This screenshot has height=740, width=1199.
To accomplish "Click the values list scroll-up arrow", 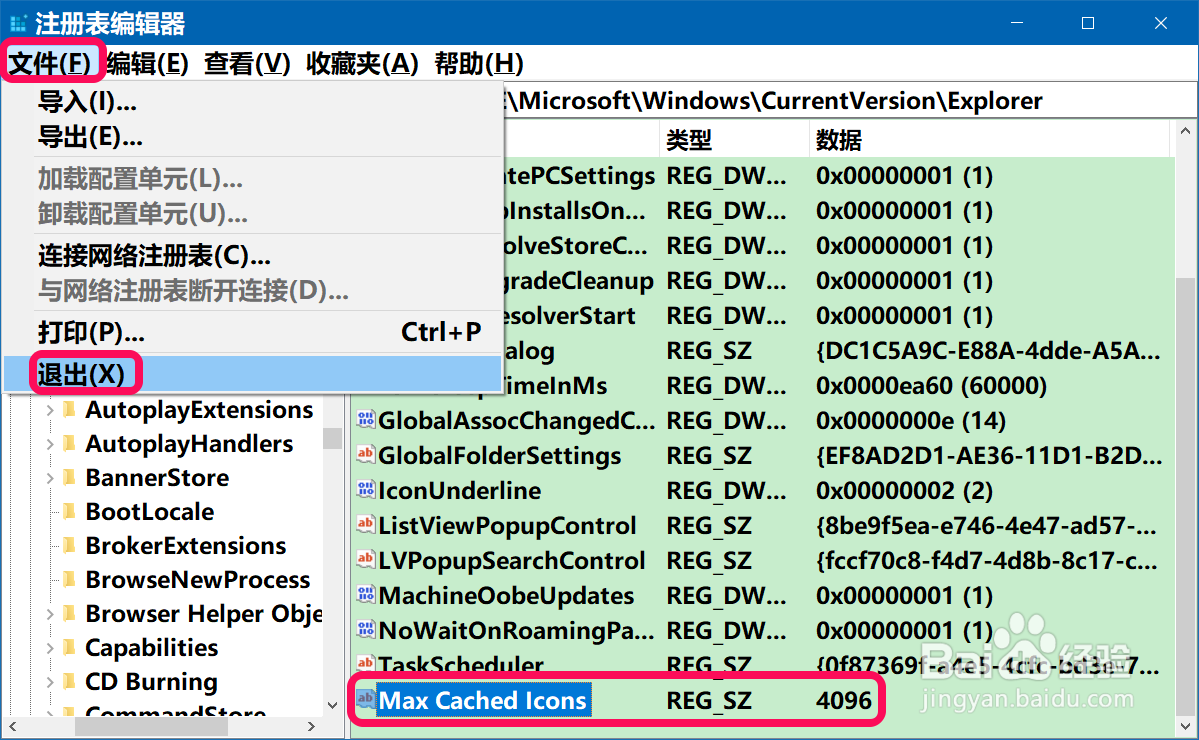I will point(1185,131).
